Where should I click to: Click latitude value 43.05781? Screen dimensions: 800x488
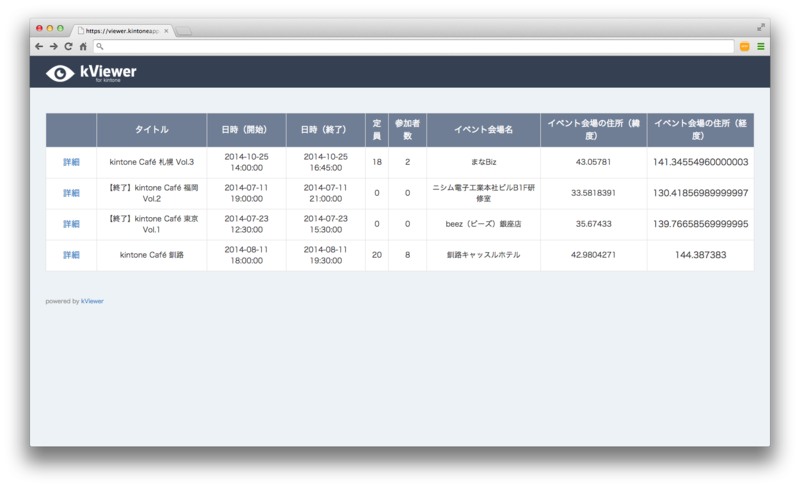[x=593, y=162]
